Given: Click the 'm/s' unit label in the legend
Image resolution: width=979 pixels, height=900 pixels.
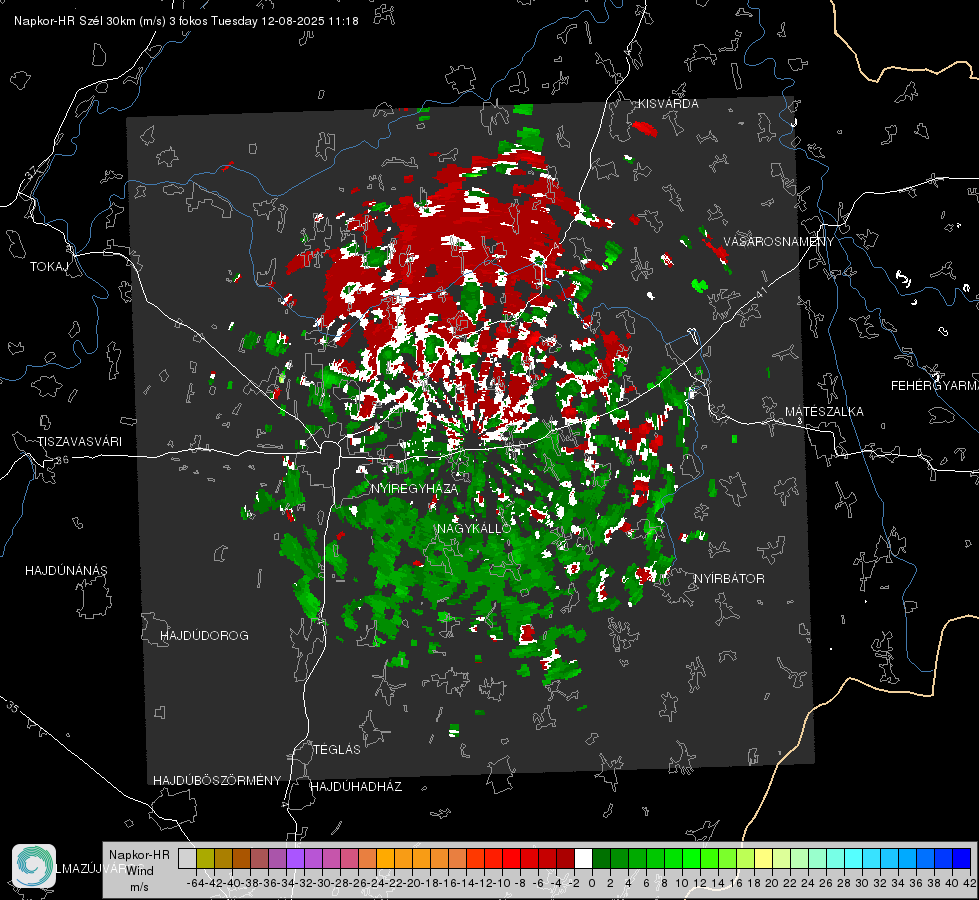Looking at the screenshot, I should [x=139, y=887].
